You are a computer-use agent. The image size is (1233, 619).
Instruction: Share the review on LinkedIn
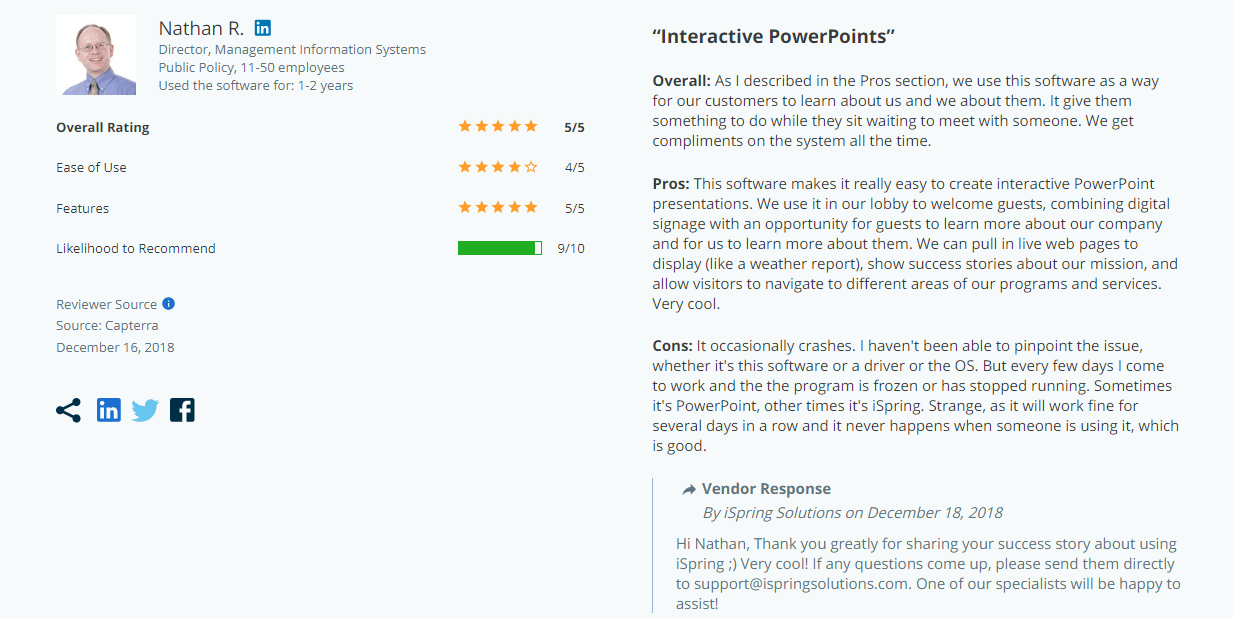tap(109, 410)
